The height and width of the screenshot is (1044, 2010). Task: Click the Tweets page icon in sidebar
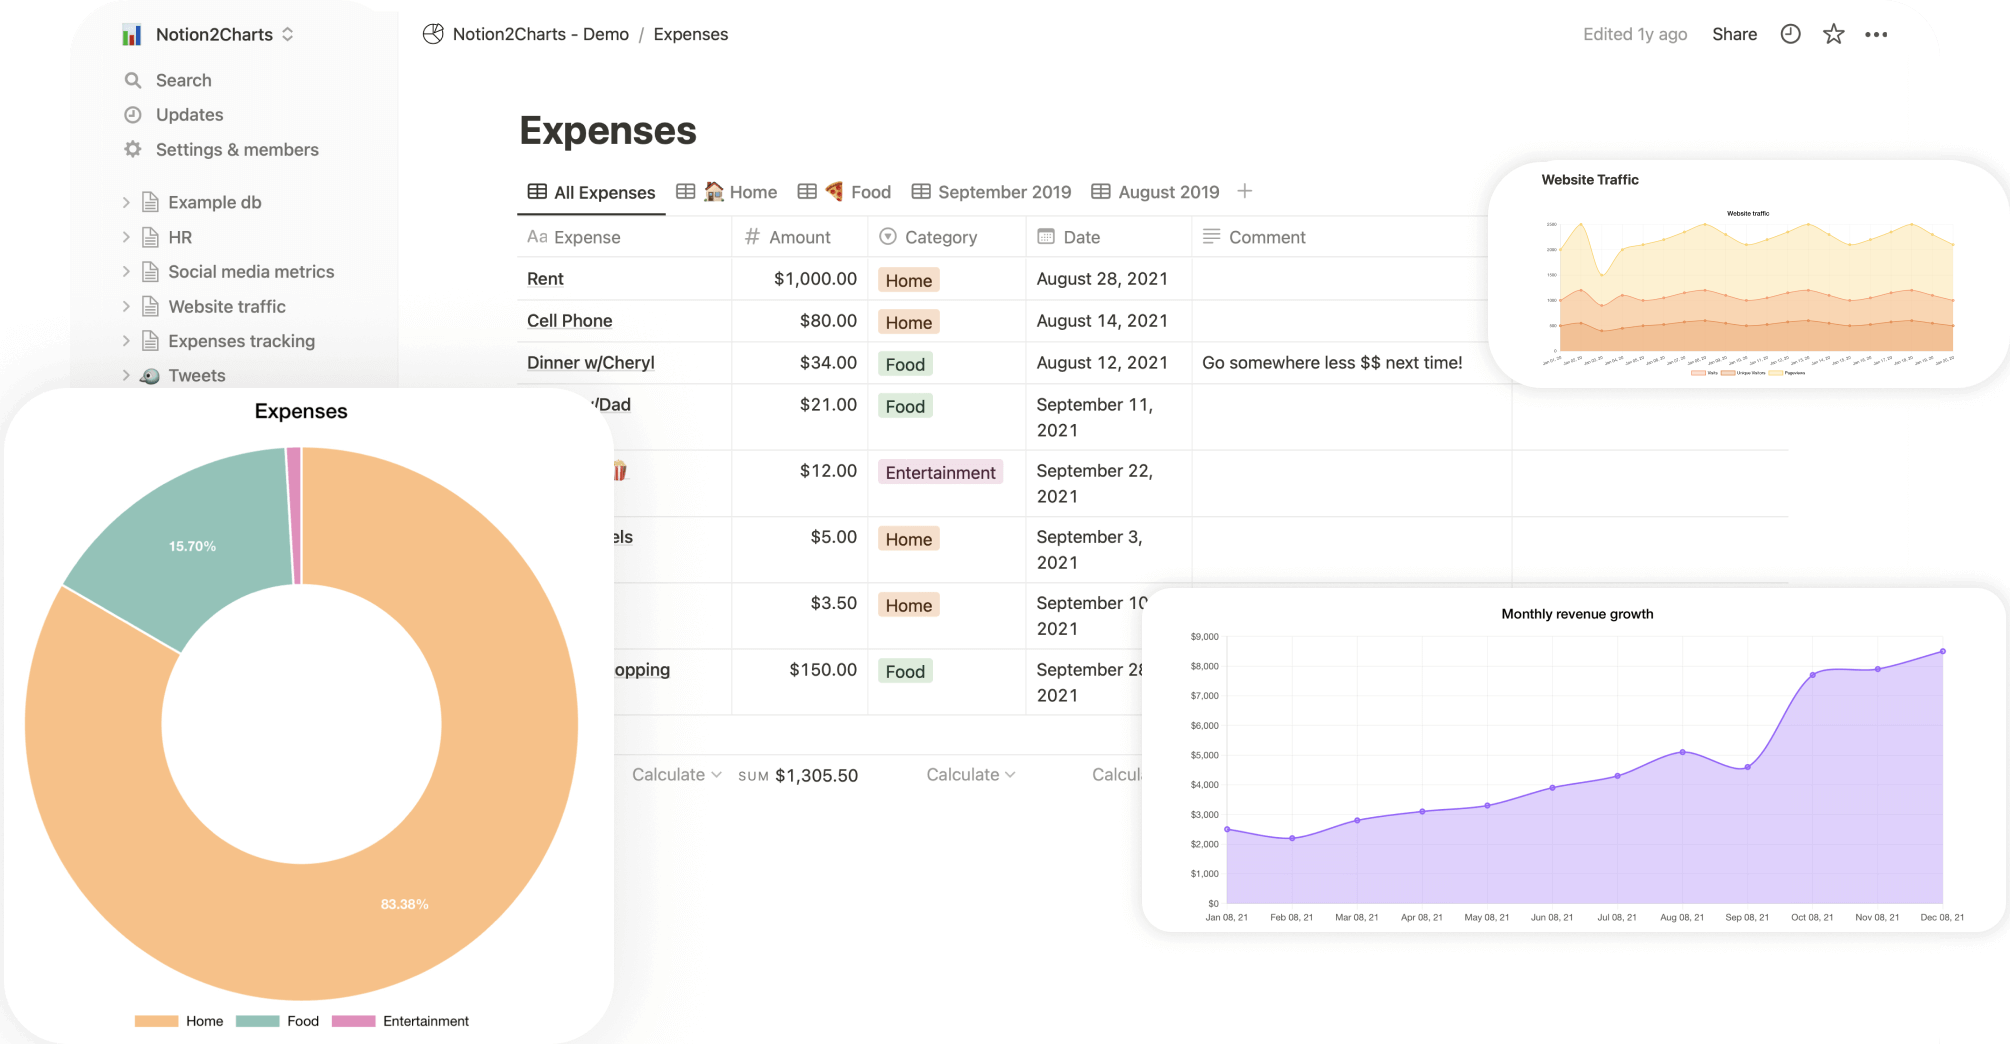click(148, 375)
